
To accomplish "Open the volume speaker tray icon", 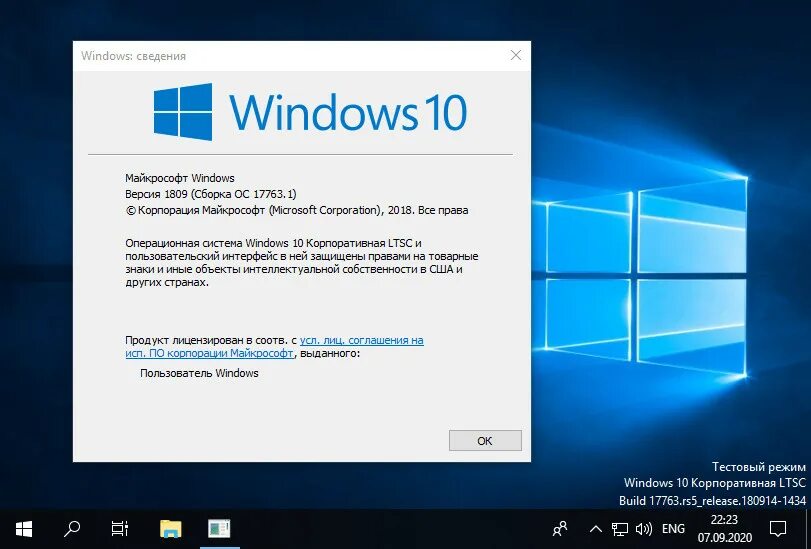I will (x=643, y=529).
